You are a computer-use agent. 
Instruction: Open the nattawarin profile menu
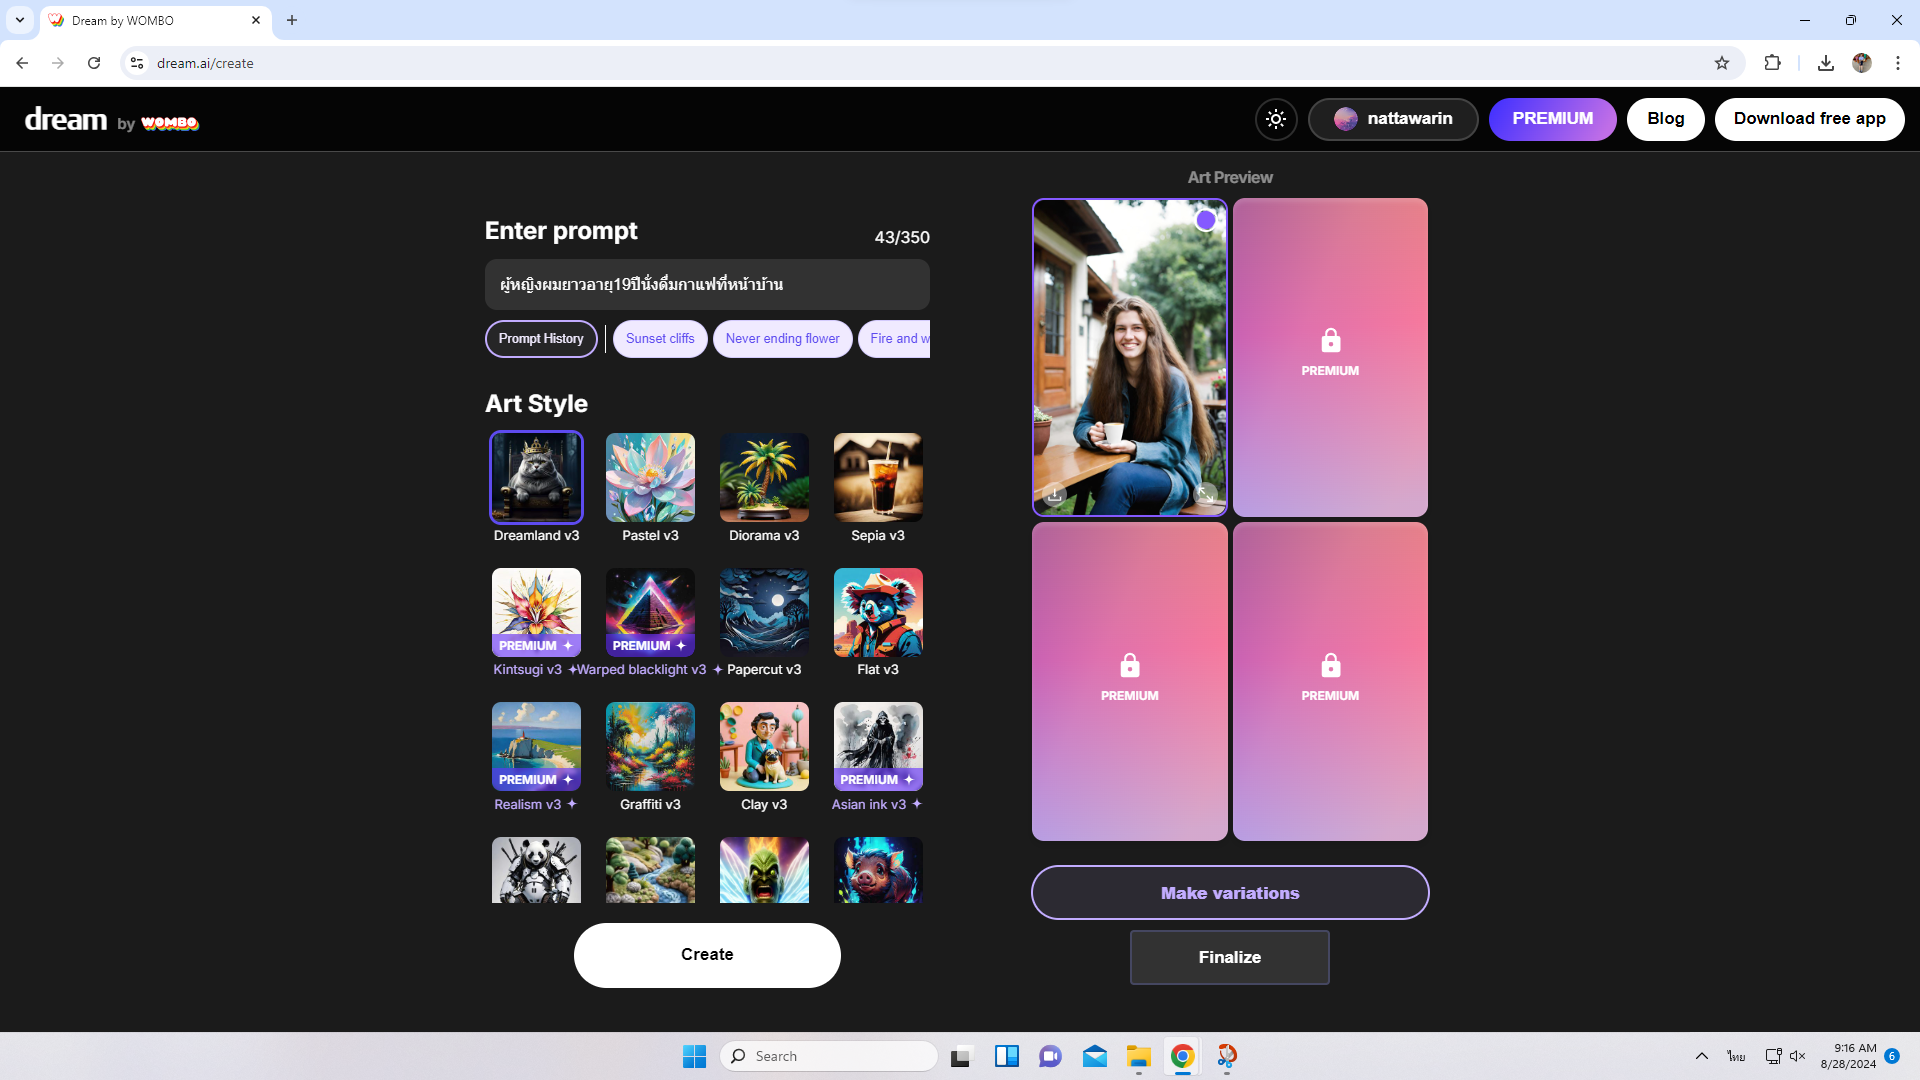pyautogui.click(x=1392, y=119)
